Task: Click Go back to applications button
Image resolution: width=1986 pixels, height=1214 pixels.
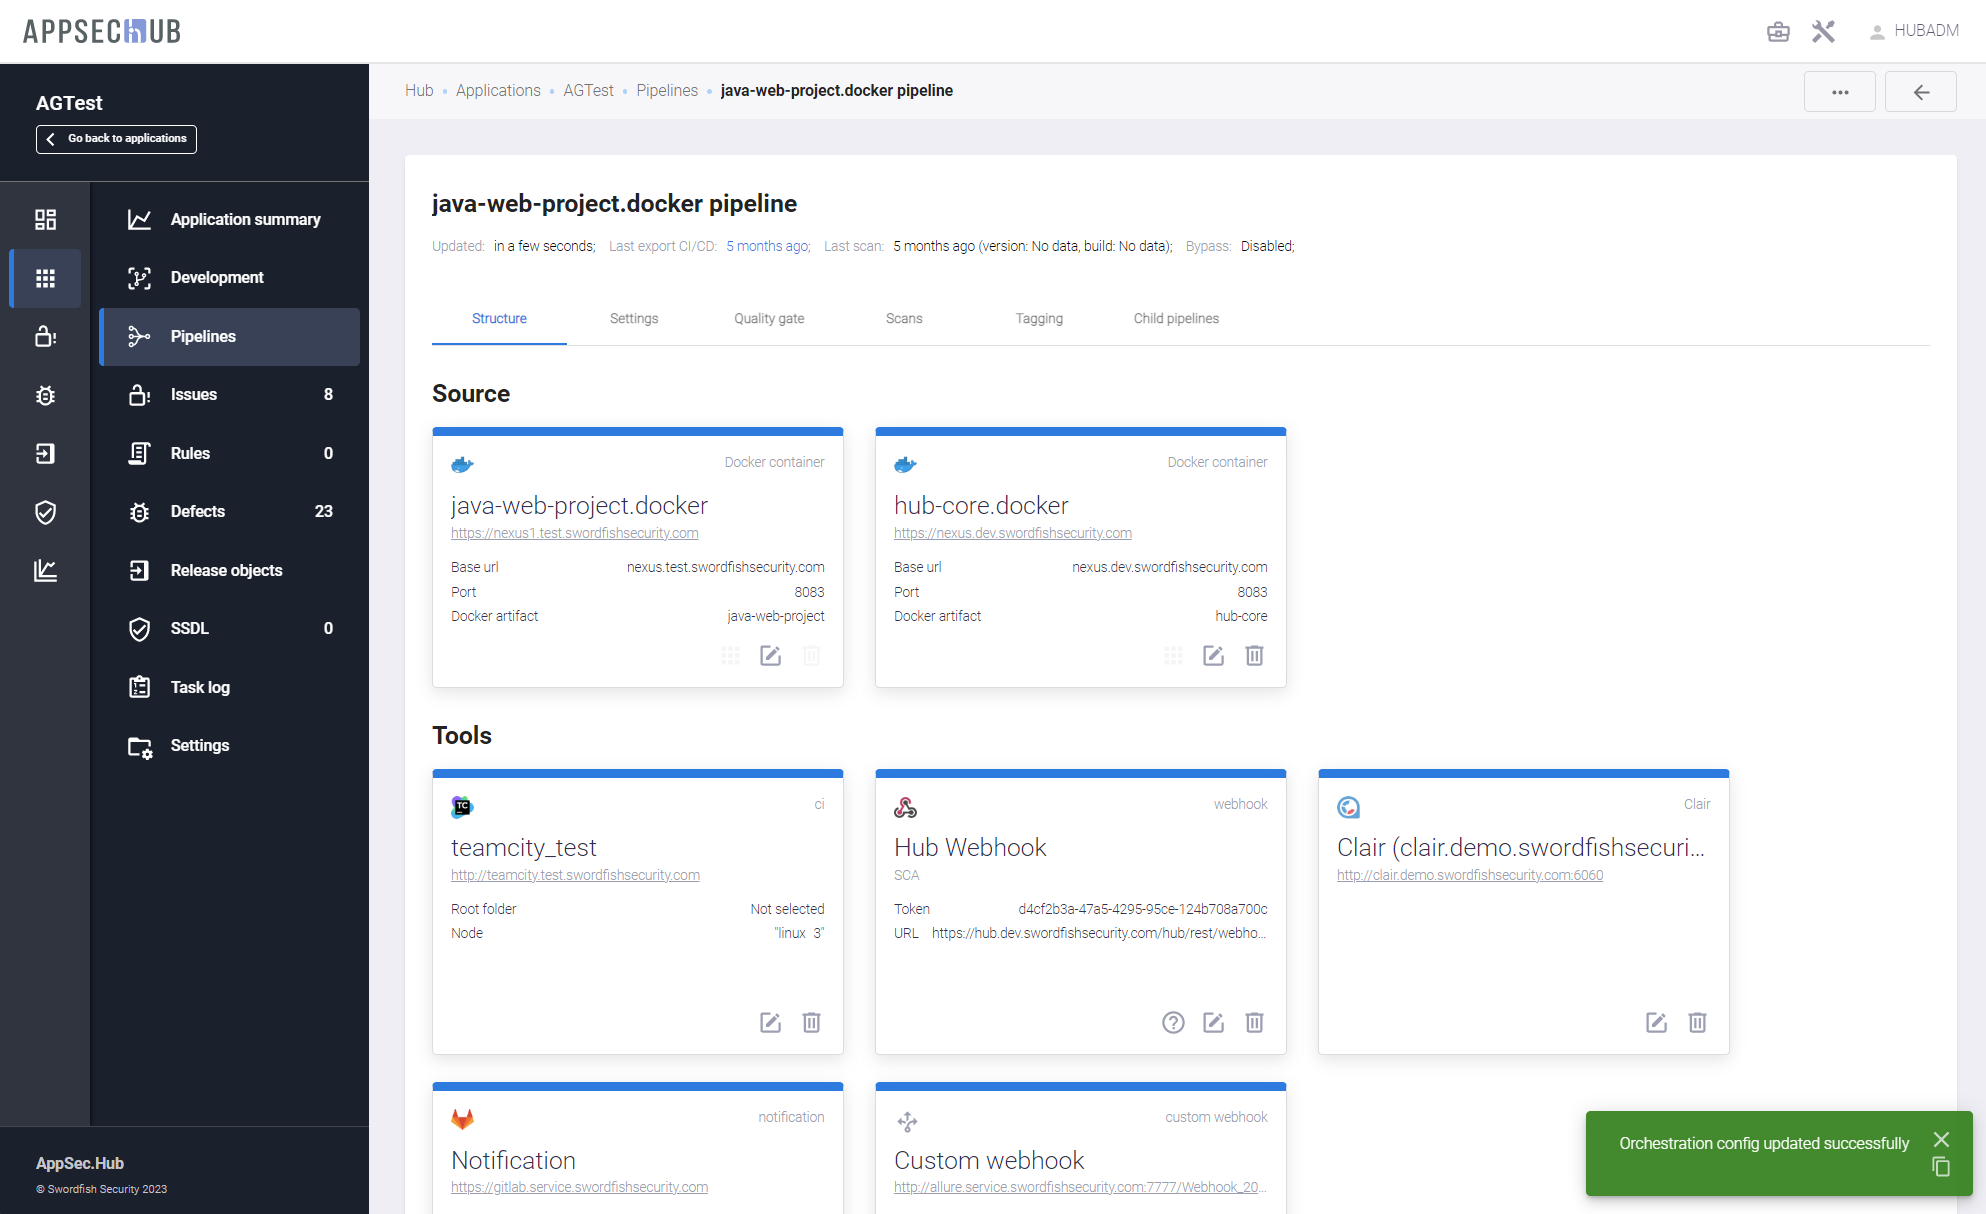Action: (x=116, y=139)
